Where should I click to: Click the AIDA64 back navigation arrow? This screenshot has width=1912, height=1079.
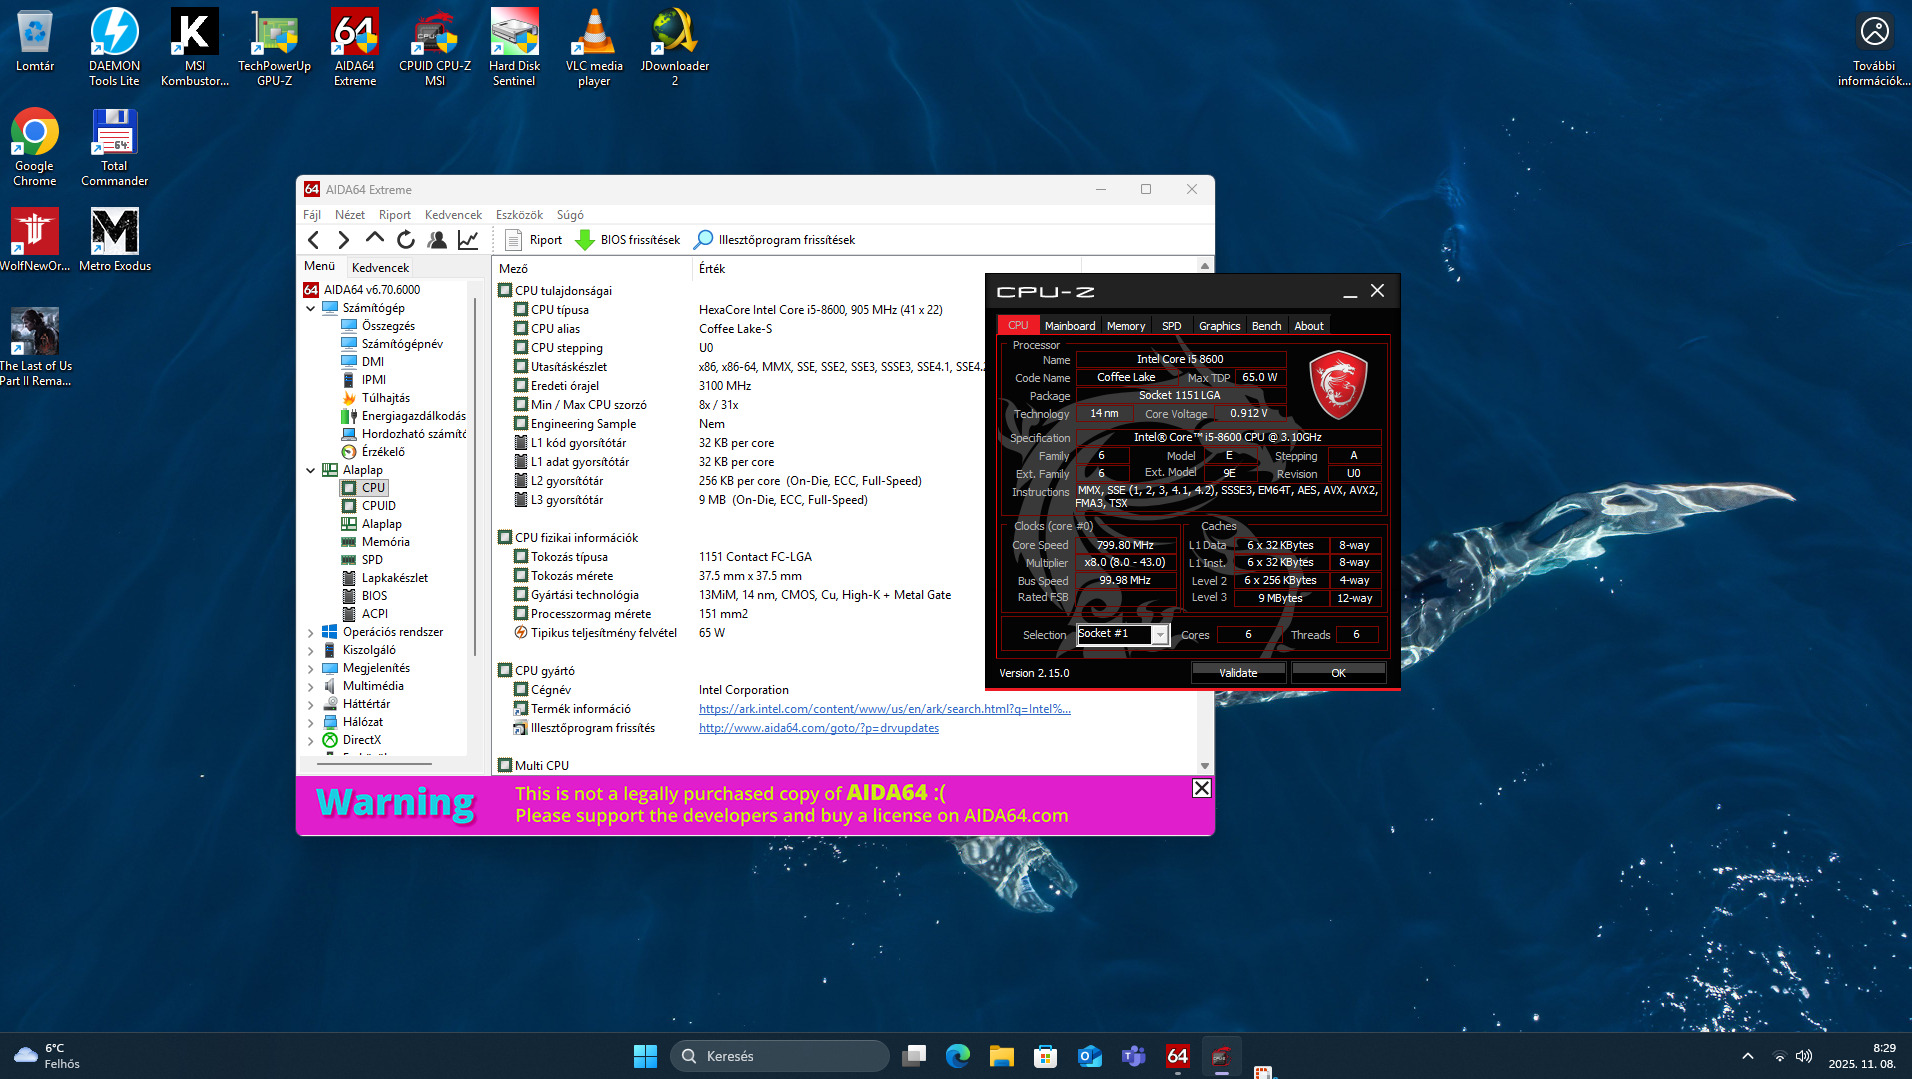[314, 240]
